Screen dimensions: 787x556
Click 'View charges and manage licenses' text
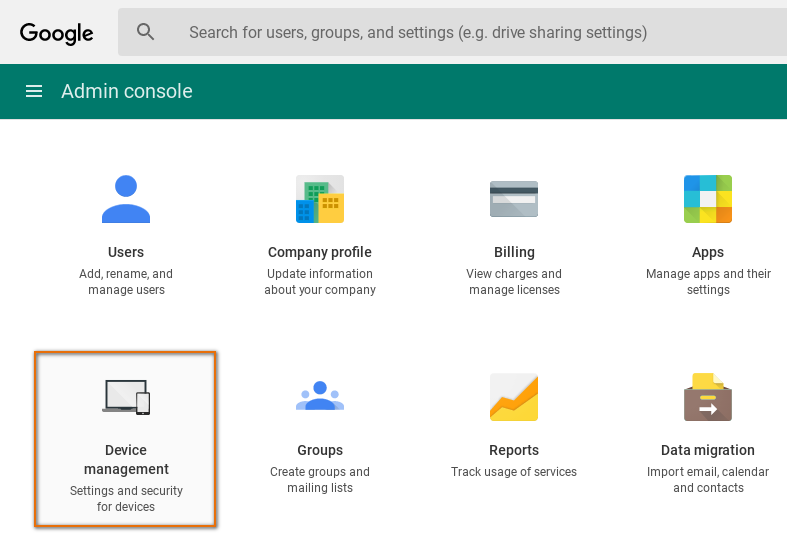point(514,282)
